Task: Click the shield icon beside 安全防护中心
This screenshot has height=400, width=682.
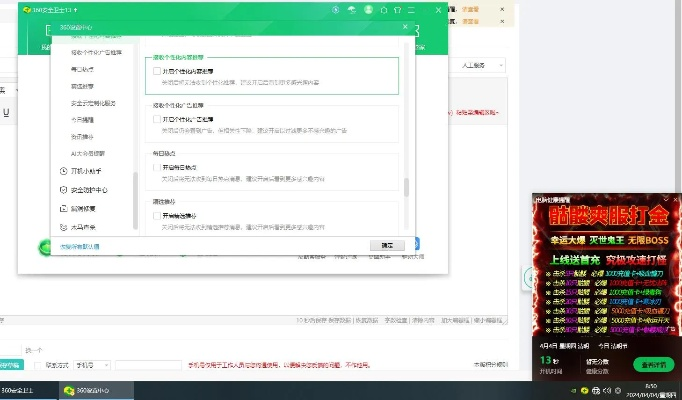Action: click(64, 190)
